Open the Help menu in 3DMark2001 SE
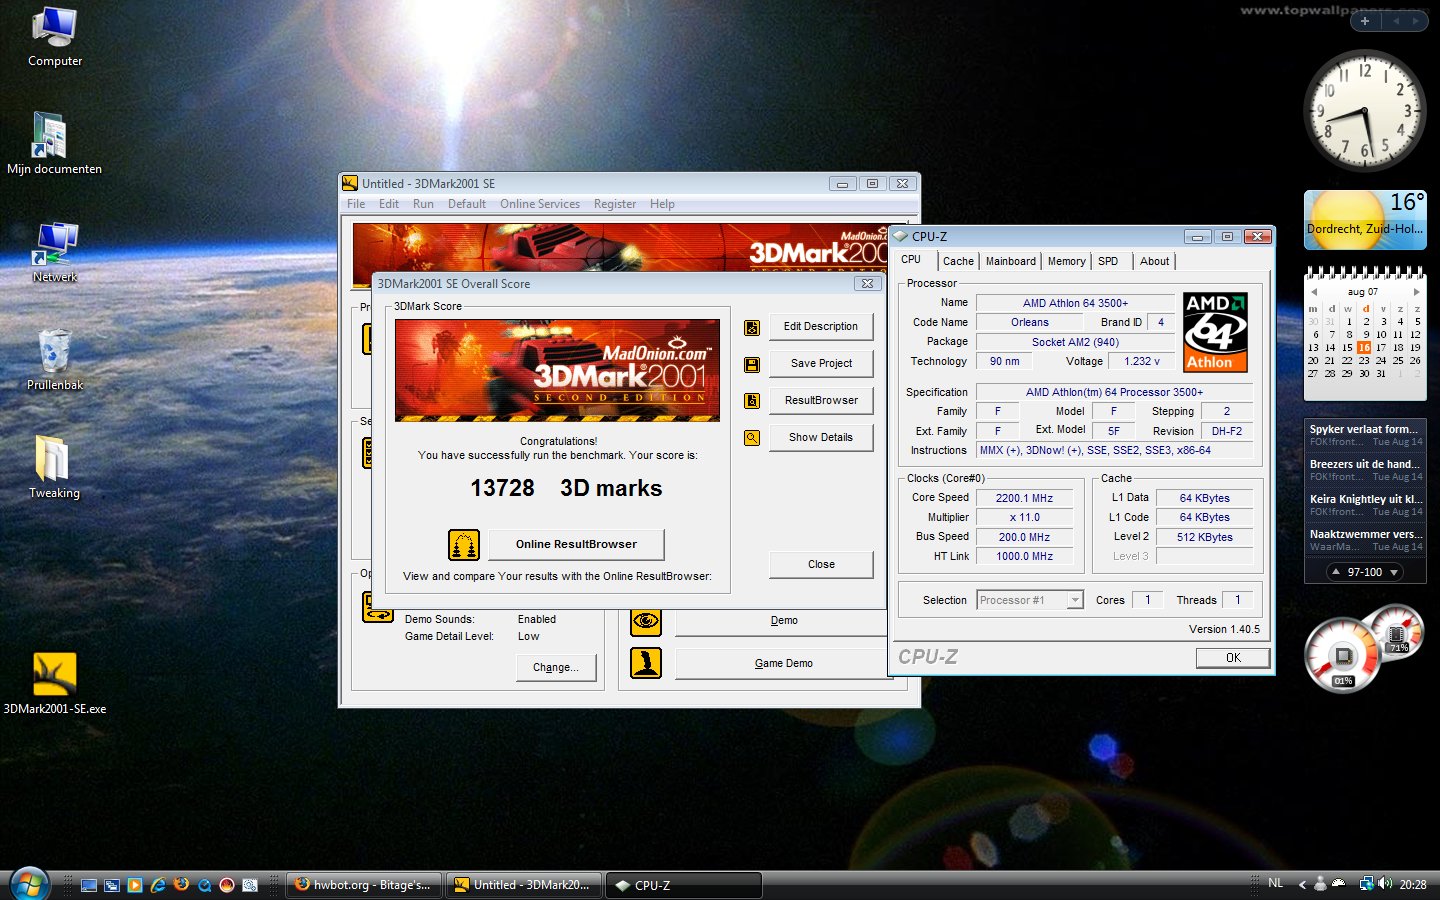The image size is (1440, 900). pyautogui.click(x=662, y=204)
